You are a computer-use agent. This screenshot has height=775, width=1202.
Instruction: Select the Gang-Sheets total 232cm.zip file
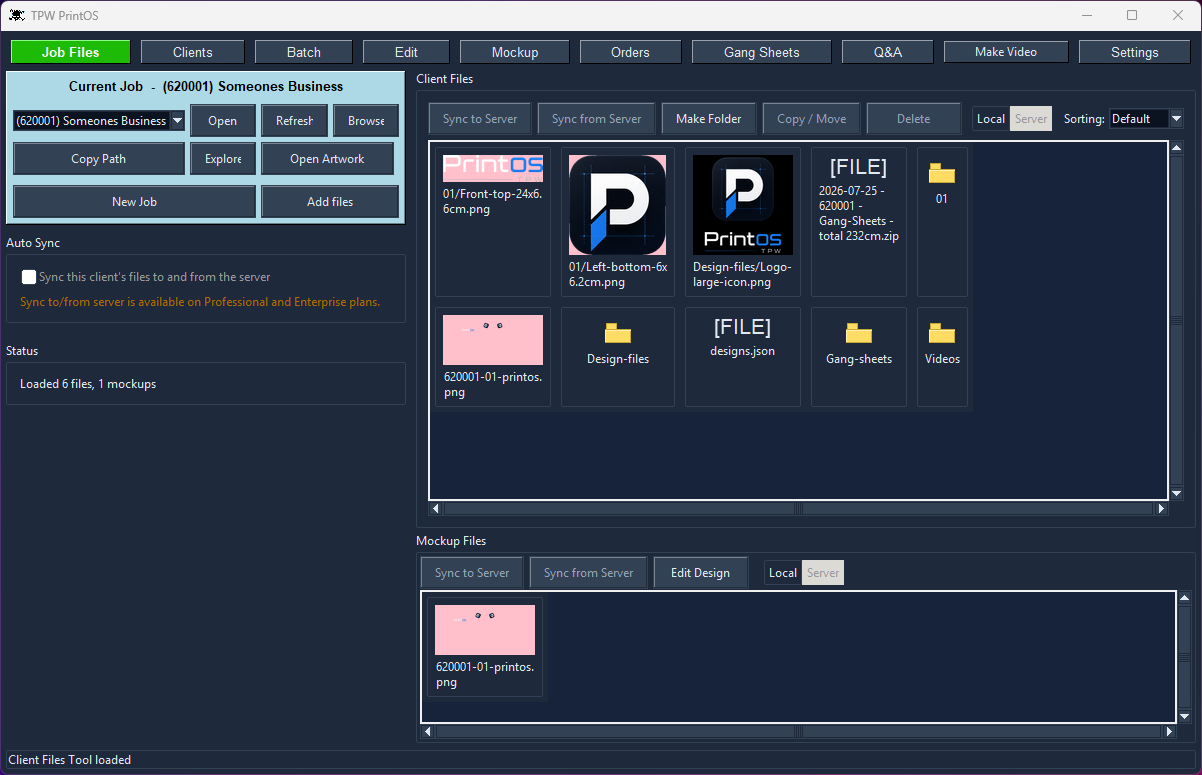(x=859, y=222)
